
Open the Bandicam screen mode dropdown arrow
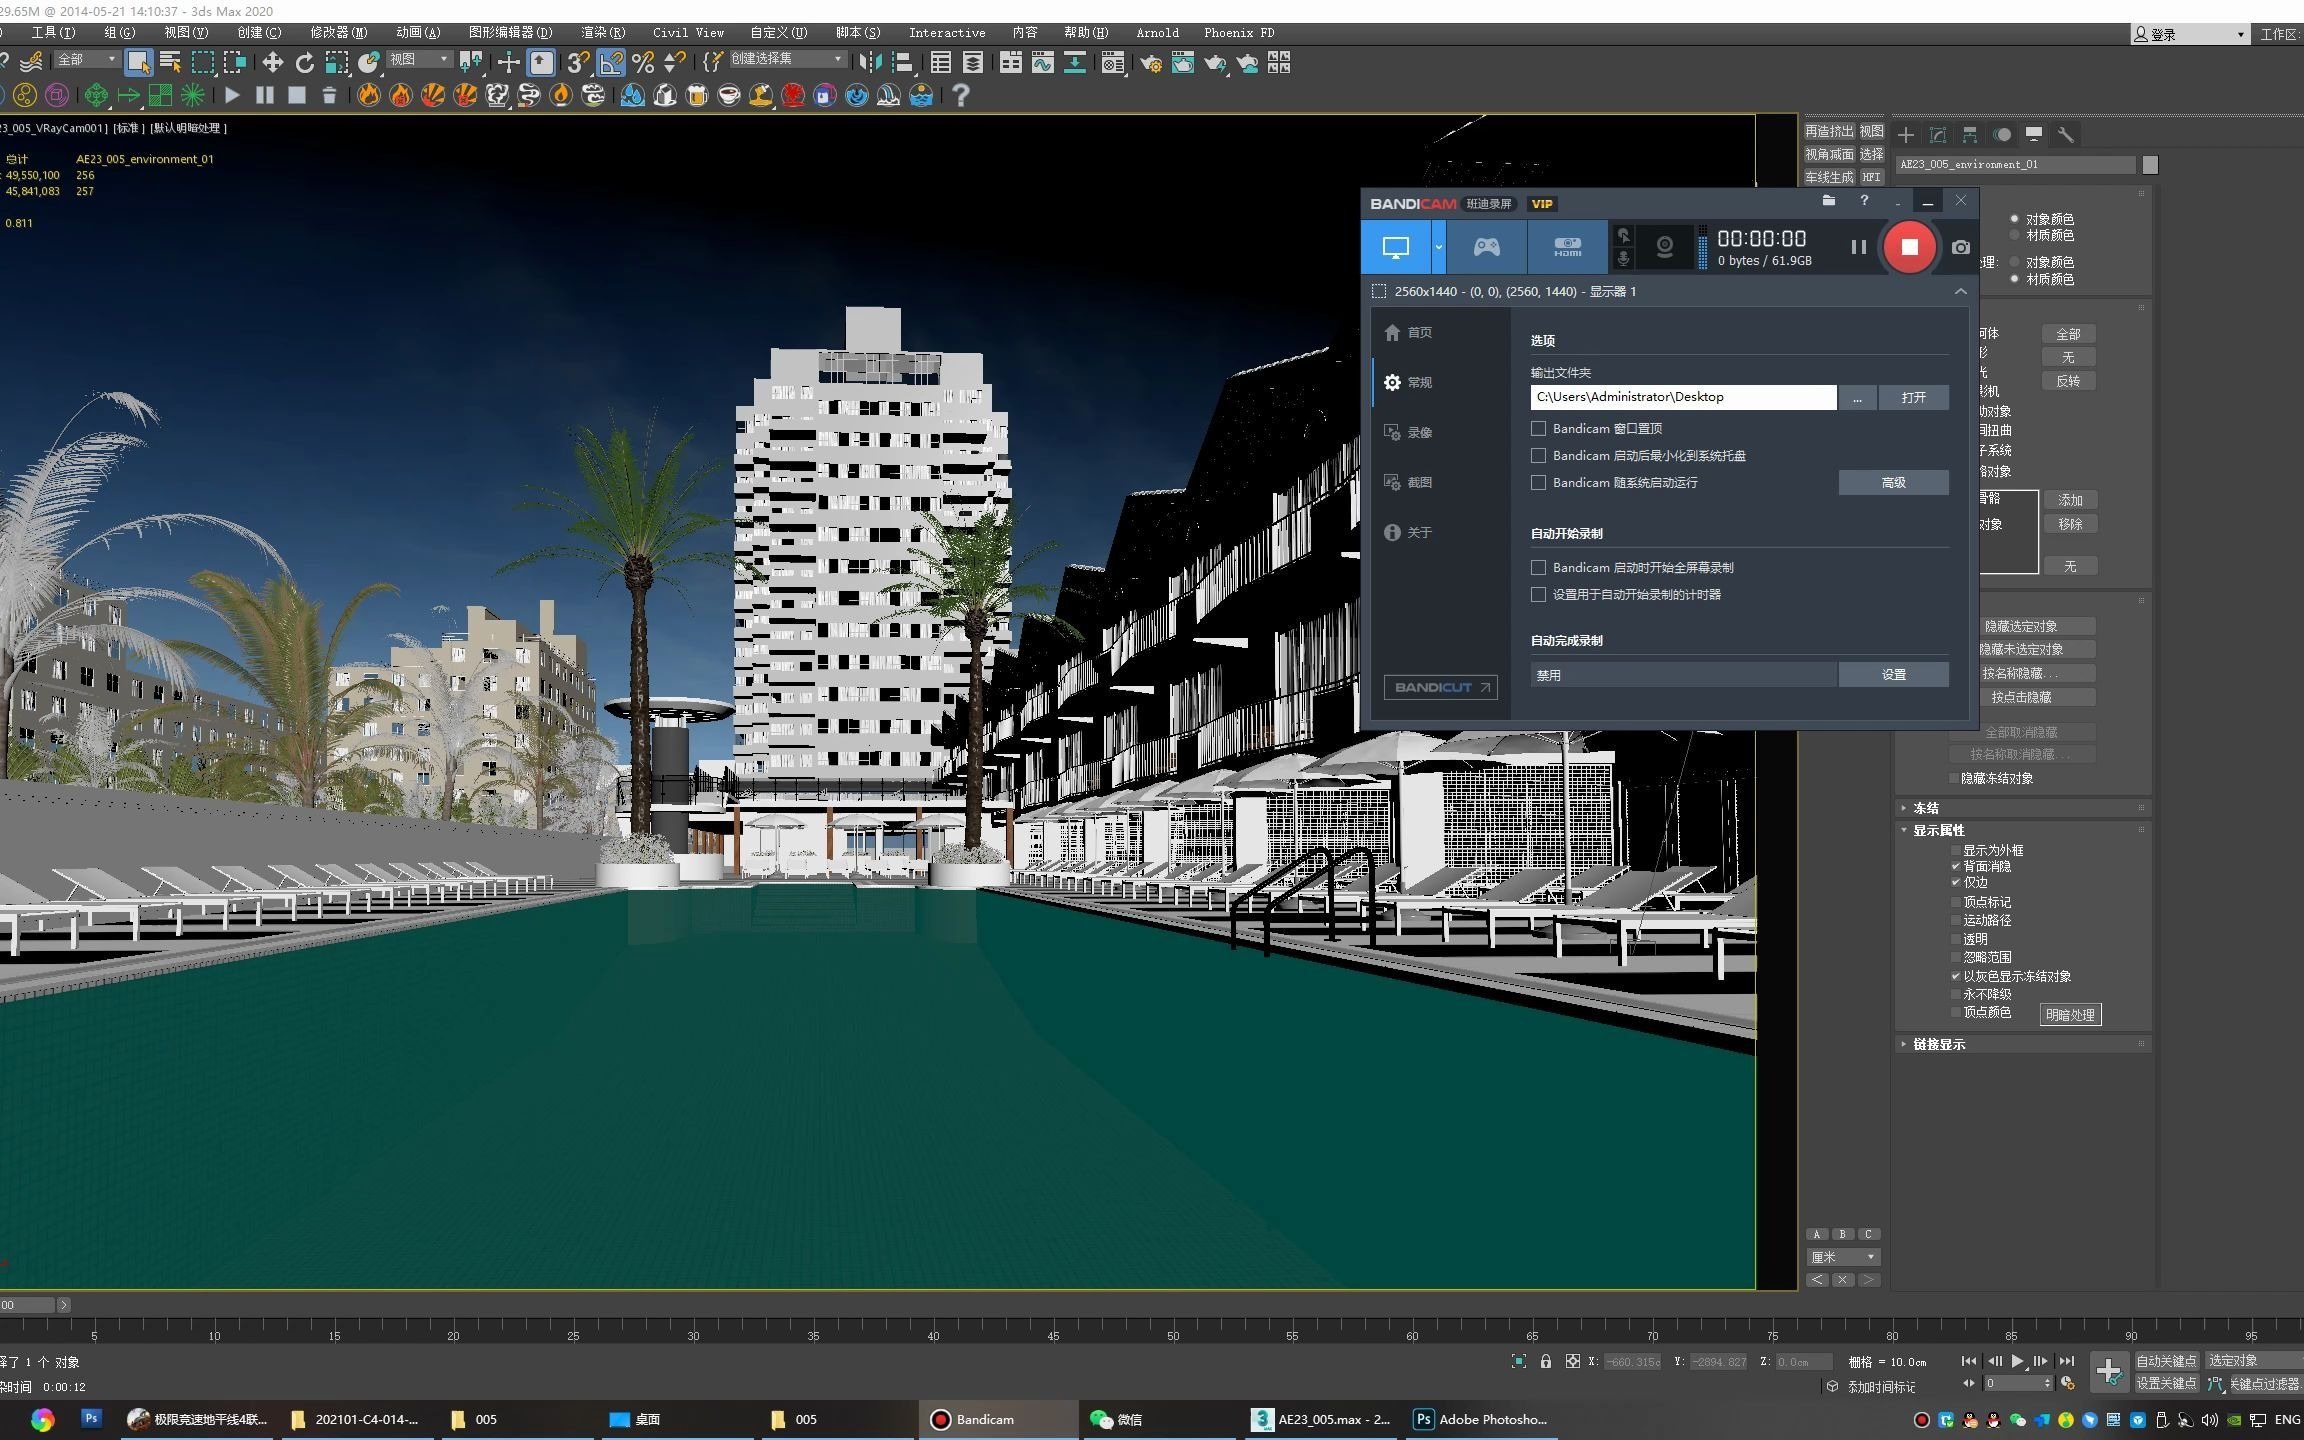tap(1438, 247)
